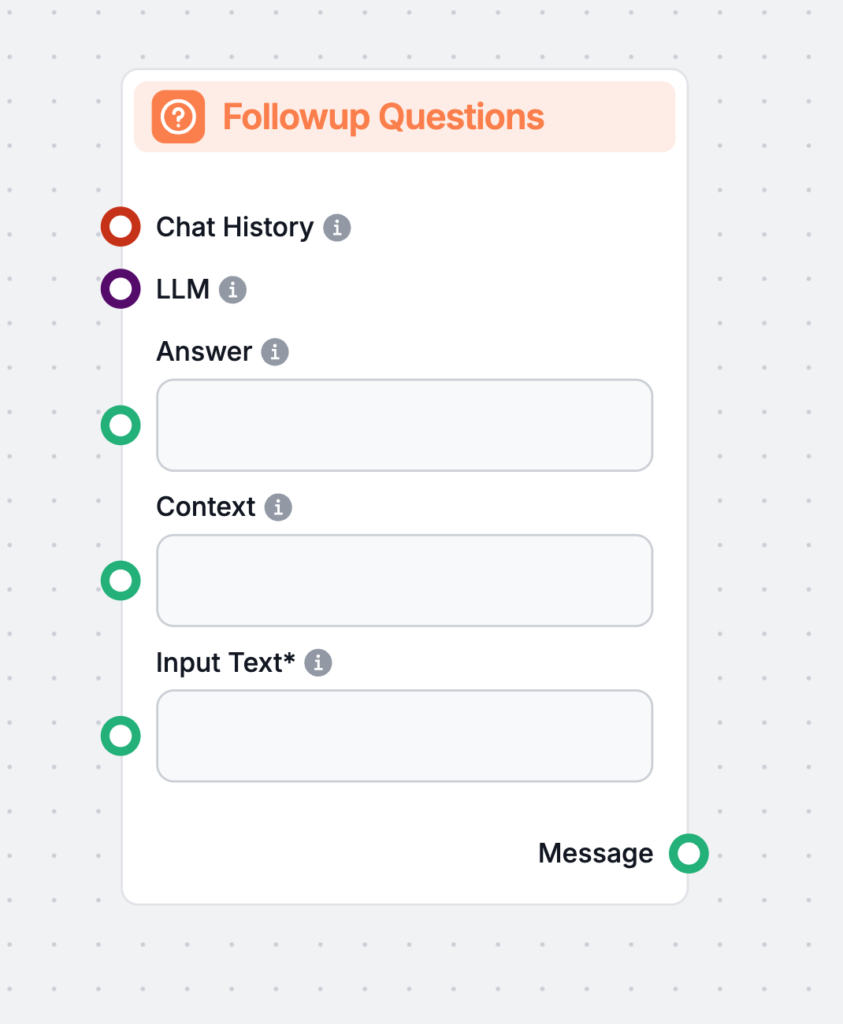Click the Input Text info icon
Image resolution: width=843 pixels, height=1024 pixels.
318,663
